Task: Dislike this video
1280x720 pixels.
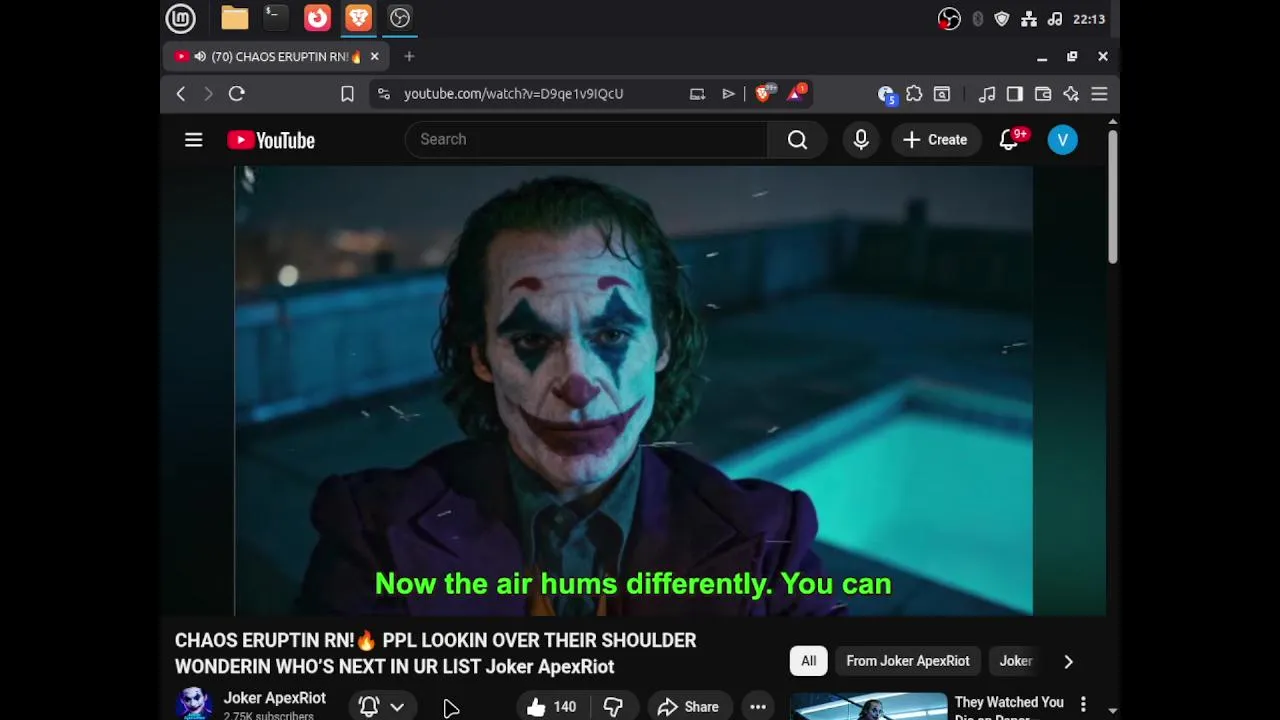Action: pyautogui.click(x=613, y=707)
